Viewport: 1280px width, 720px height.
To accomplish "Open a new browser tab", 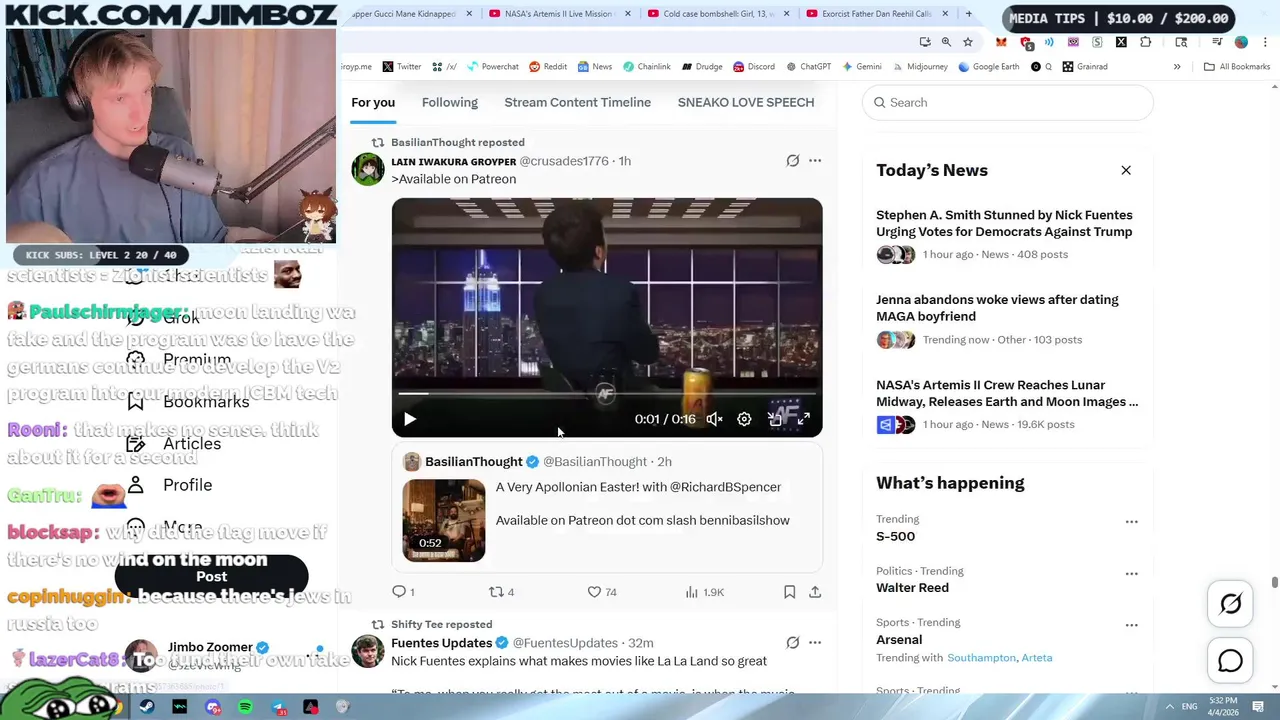I will pos(968,14).
